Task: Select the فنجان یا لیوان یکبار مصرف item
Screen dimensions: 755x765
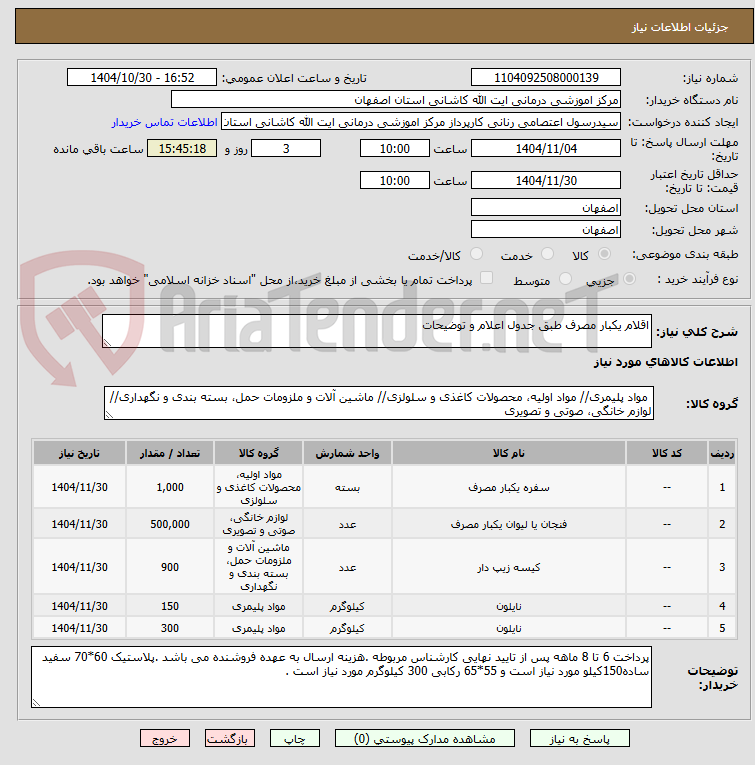Action: [x=509, y=524]
